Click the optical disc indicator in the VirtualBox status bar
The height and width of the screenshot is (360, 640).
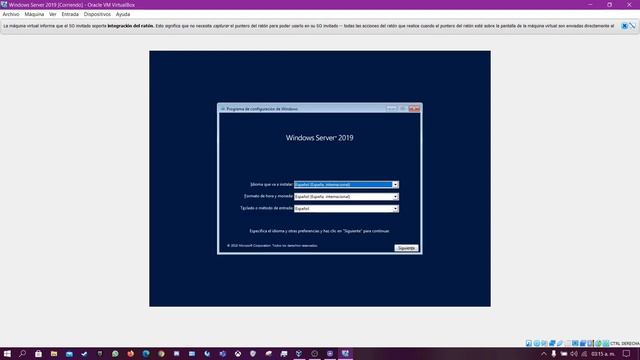point(536,343)
